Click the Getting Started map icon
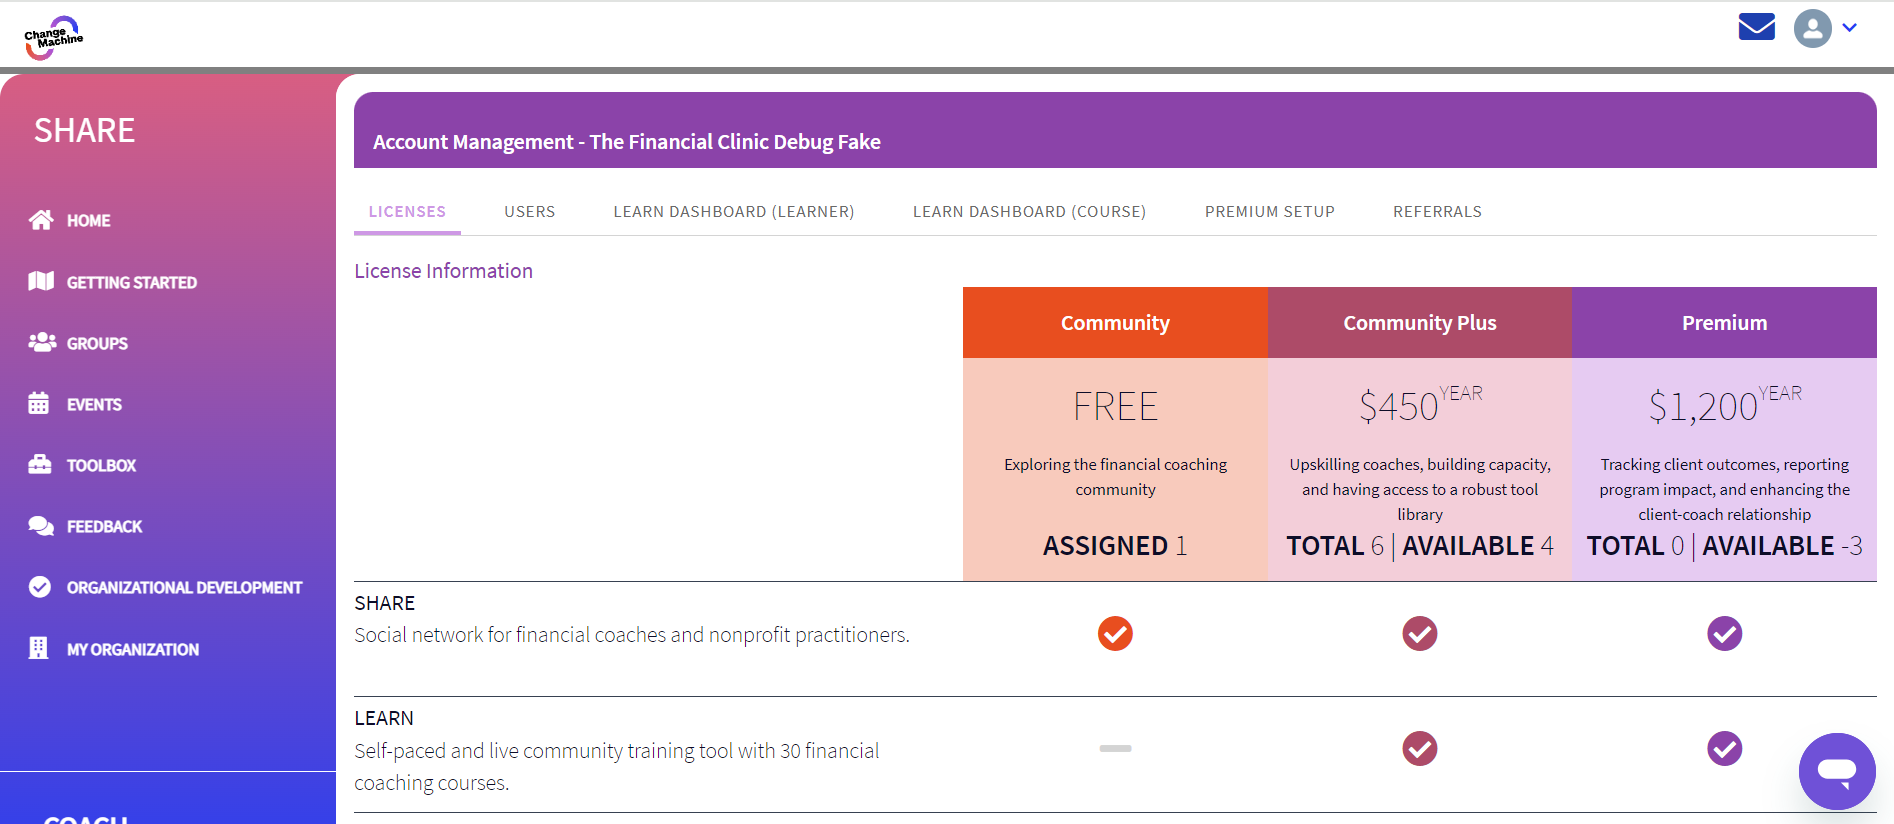1894x824 pixels. pos(41,281)
